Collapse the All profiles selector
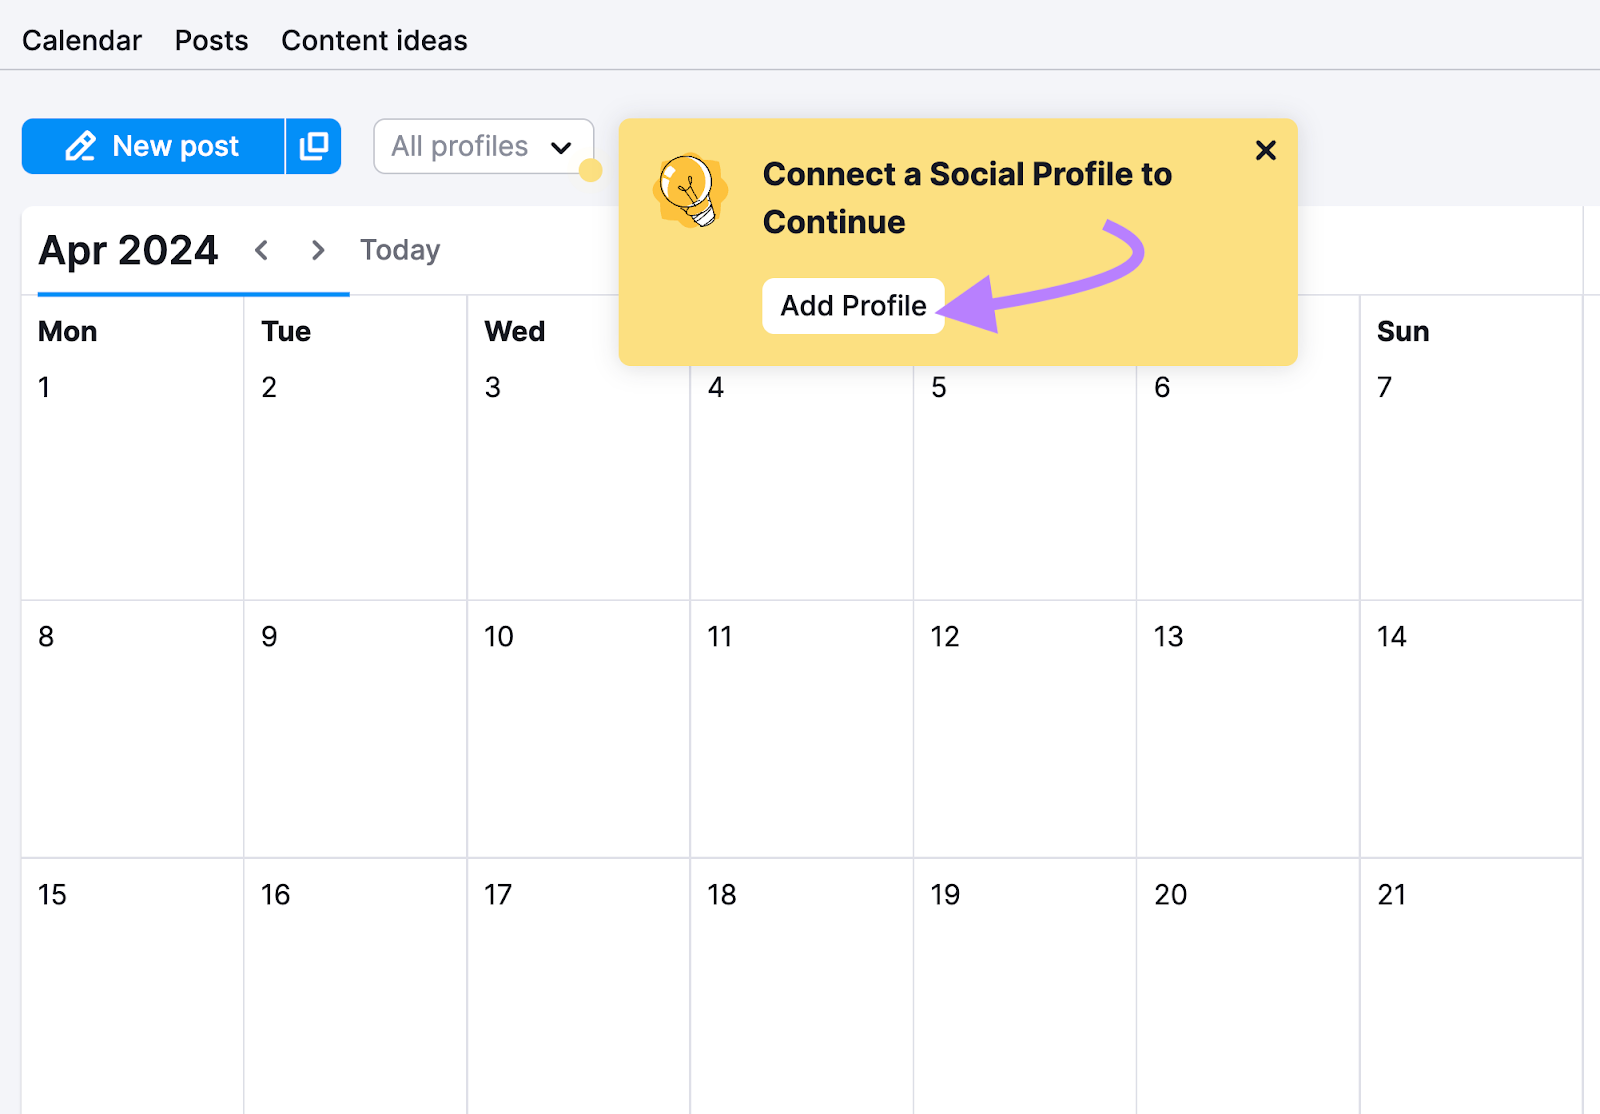The width and height of the screenshot is (1600, 1114). point(483,146)
